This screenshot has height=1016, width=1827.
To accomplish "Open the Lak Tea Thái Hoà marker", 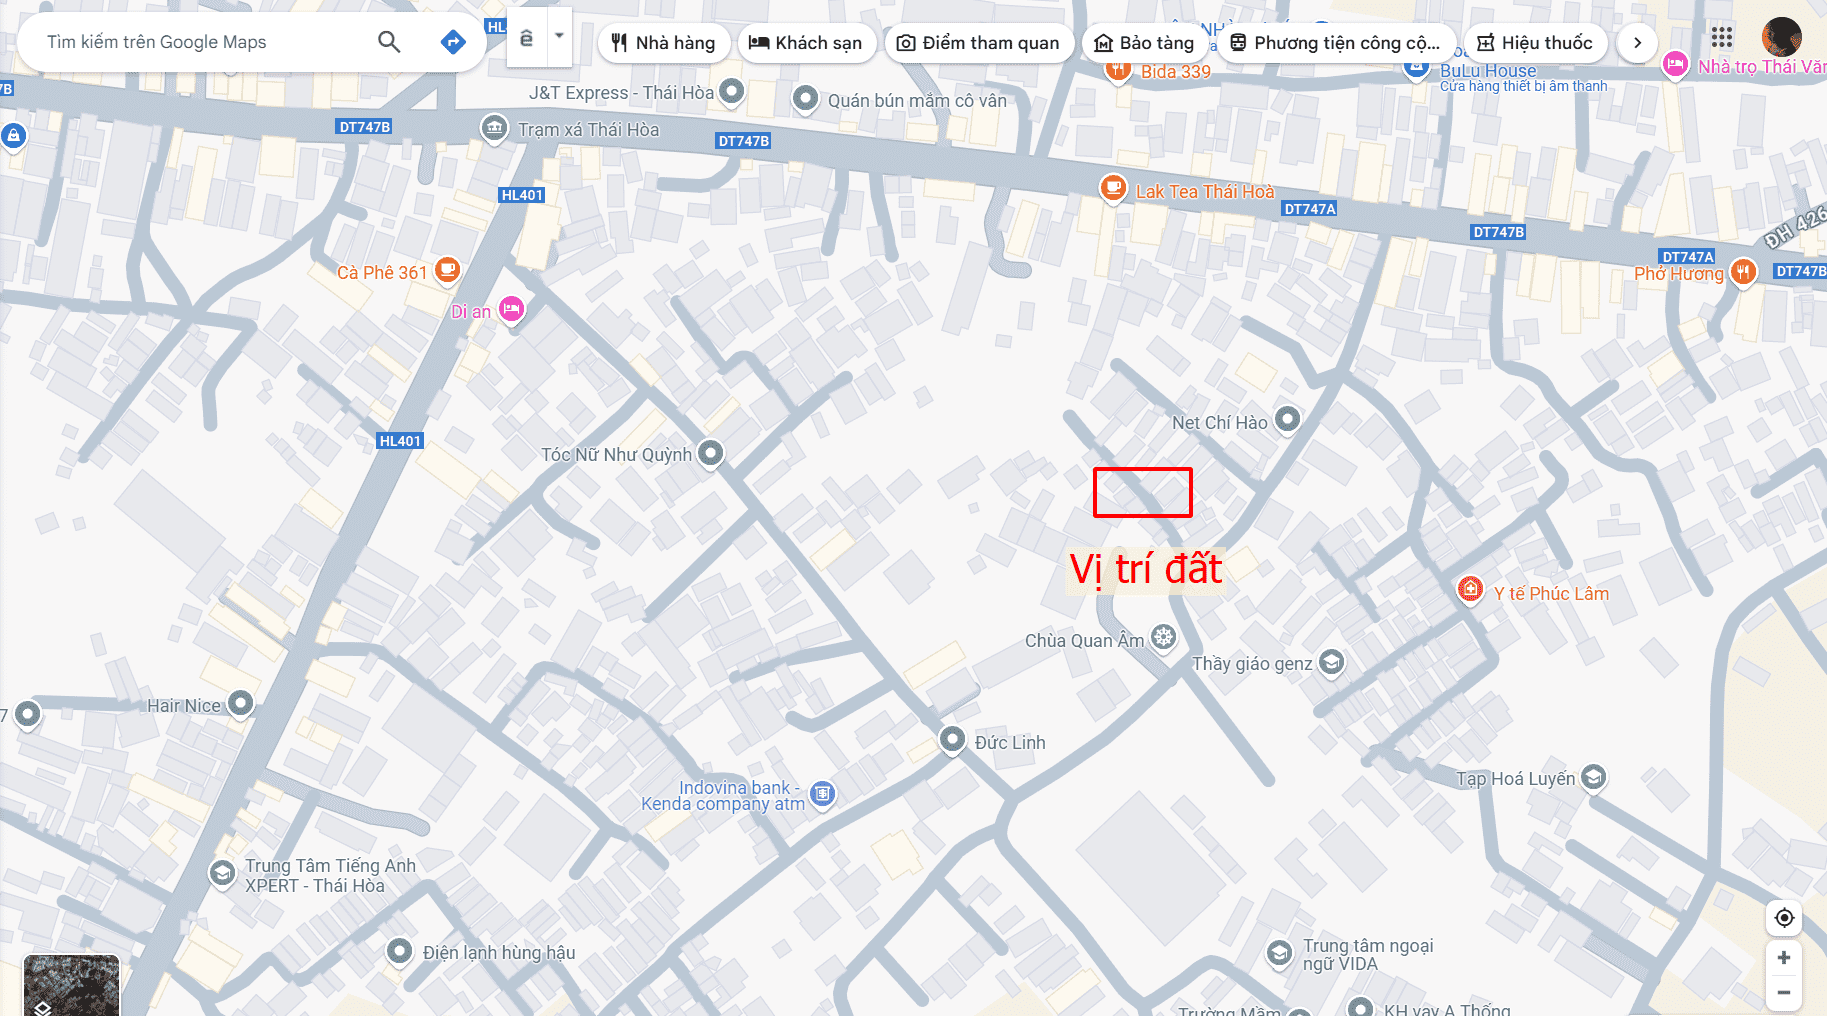I will (x=1113, y=188).
